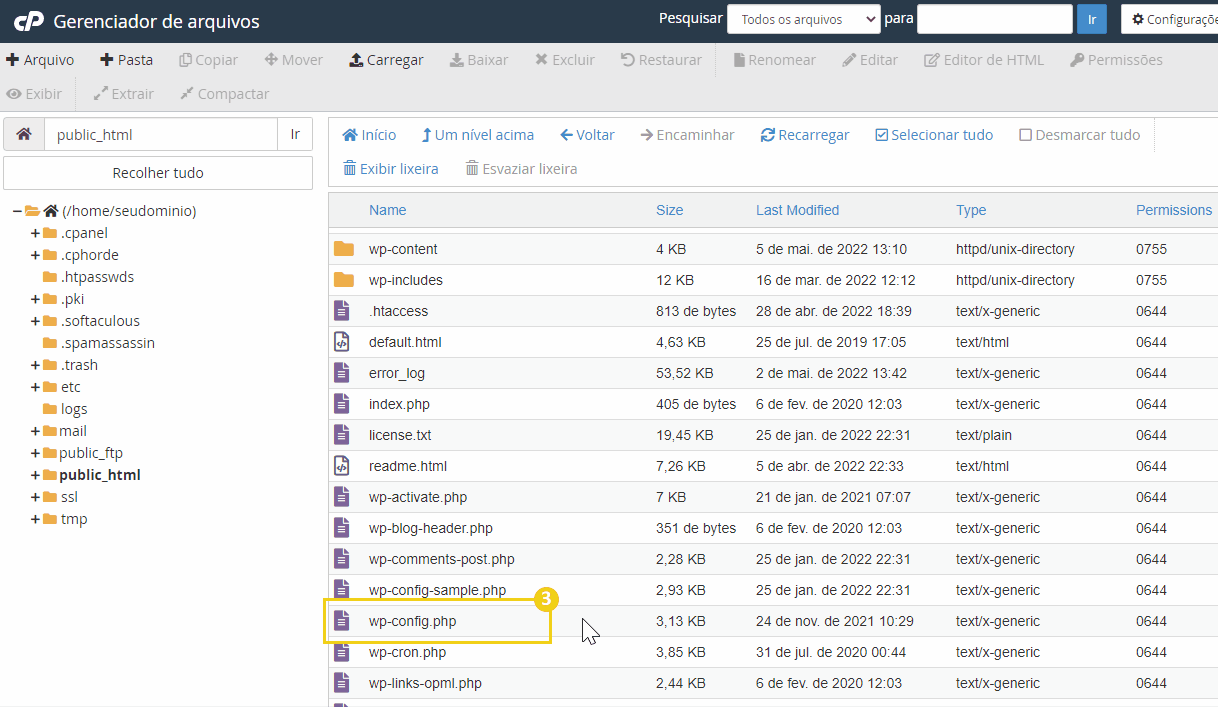This screenshot has width=1218, height=707.
Task: Click the Copiar toolbar button
Action: coord(209,60)
